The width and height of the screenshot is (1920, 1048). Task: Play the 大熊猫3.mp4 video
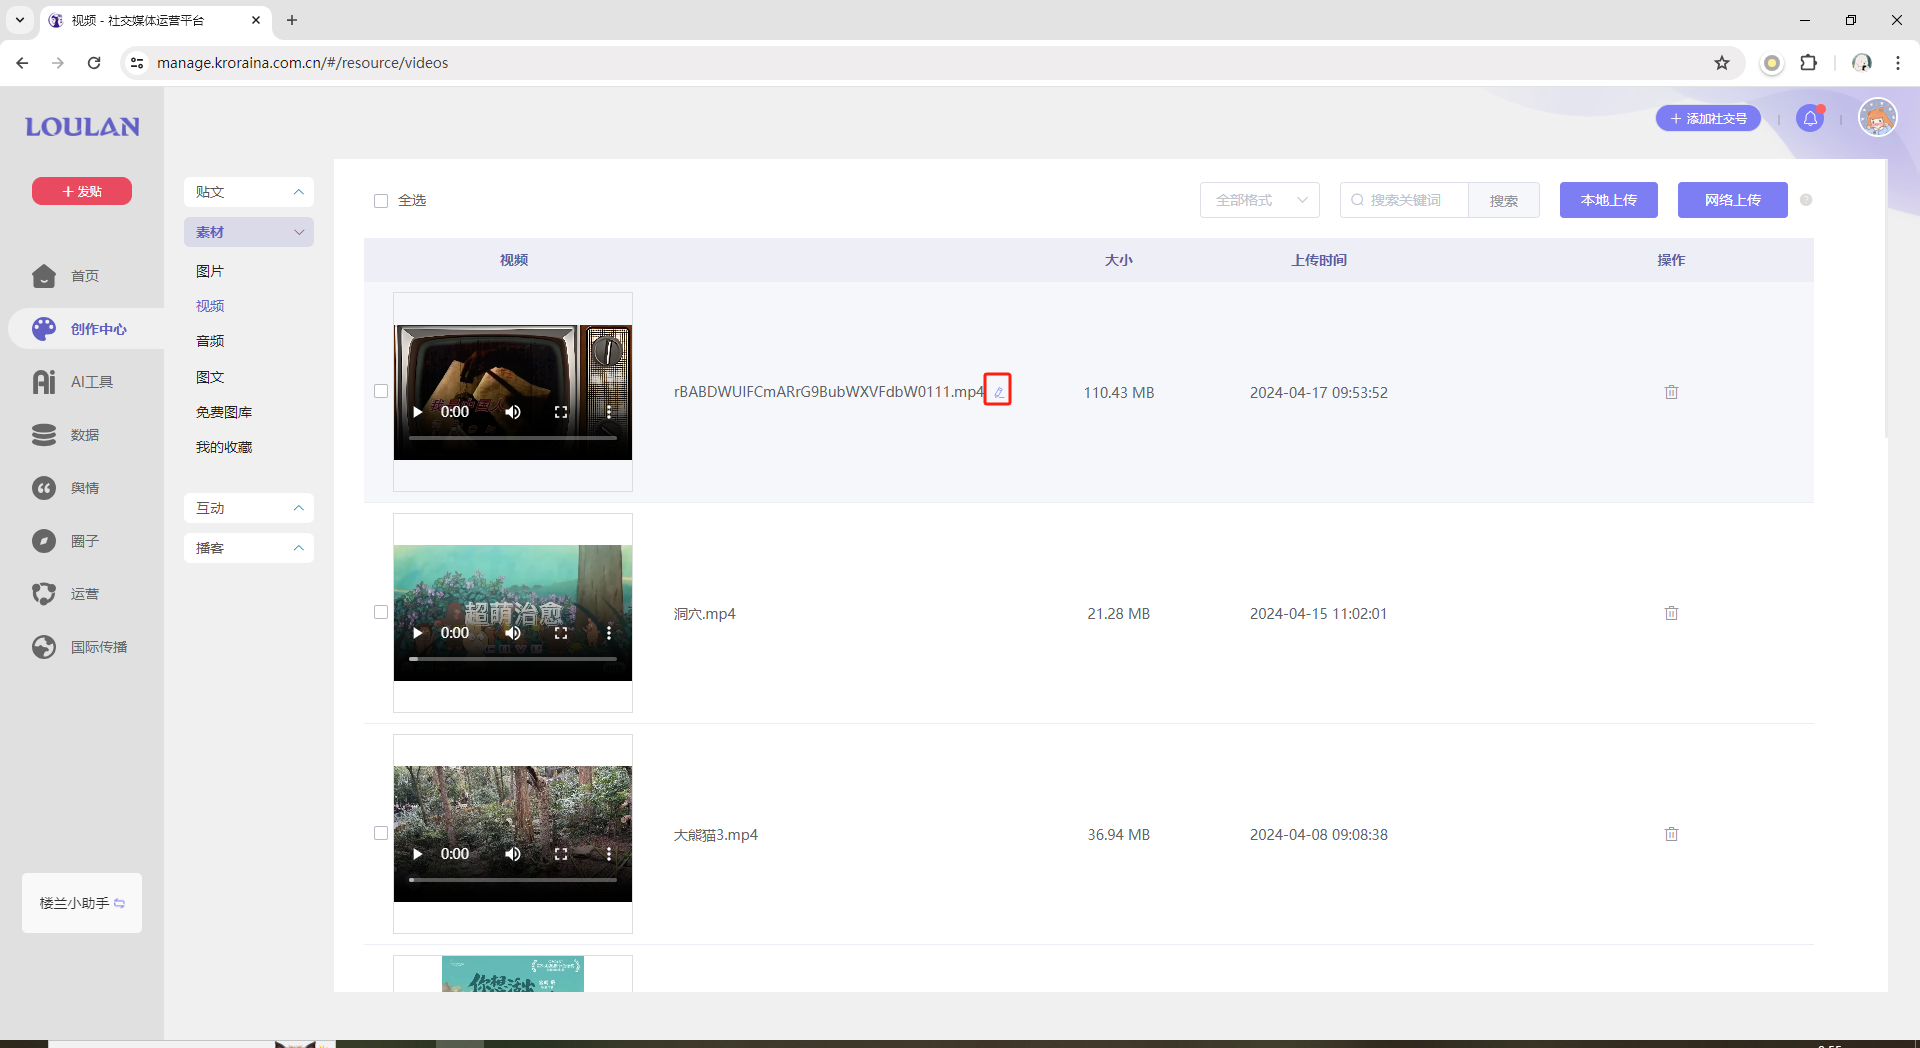click(418, 854)
